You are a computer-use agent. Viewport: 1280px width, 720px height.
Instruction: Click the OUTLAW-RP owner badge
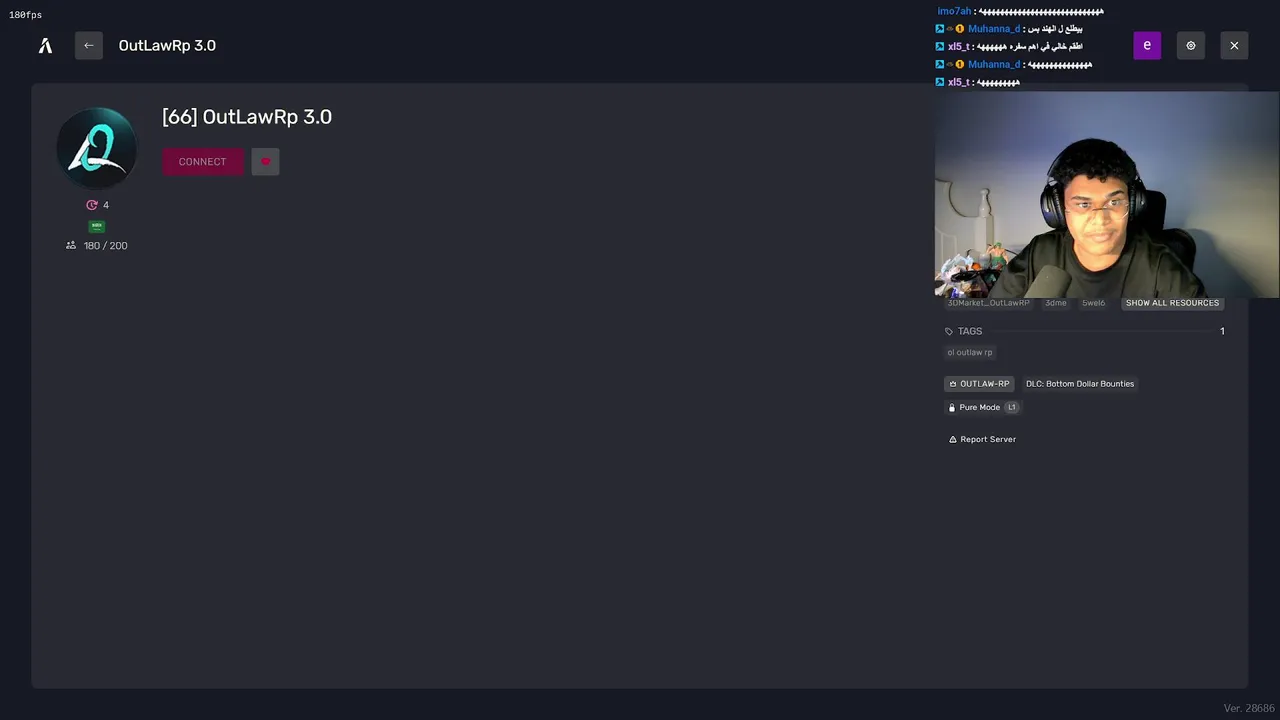979,384
